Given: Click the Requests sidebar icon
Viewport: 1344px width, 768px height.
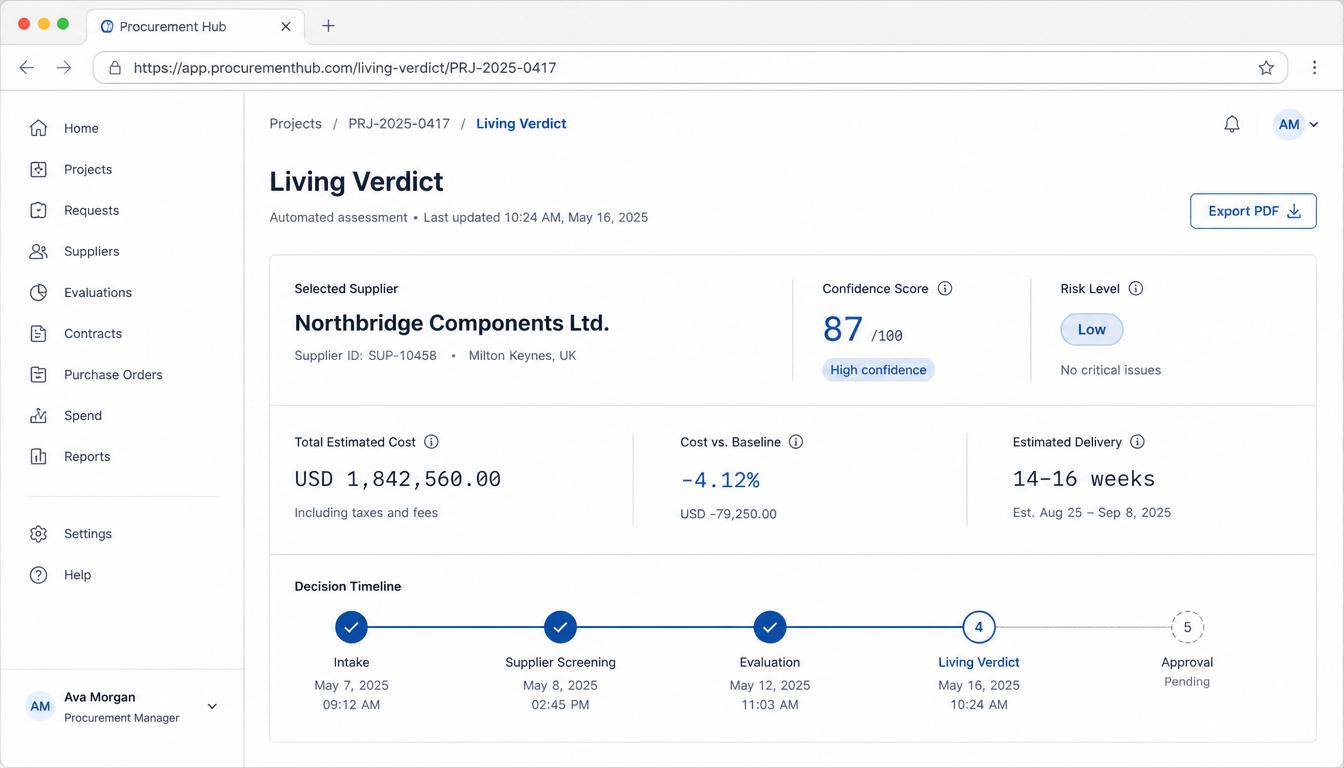Looking at the screenshot, I should coord(38,210).
